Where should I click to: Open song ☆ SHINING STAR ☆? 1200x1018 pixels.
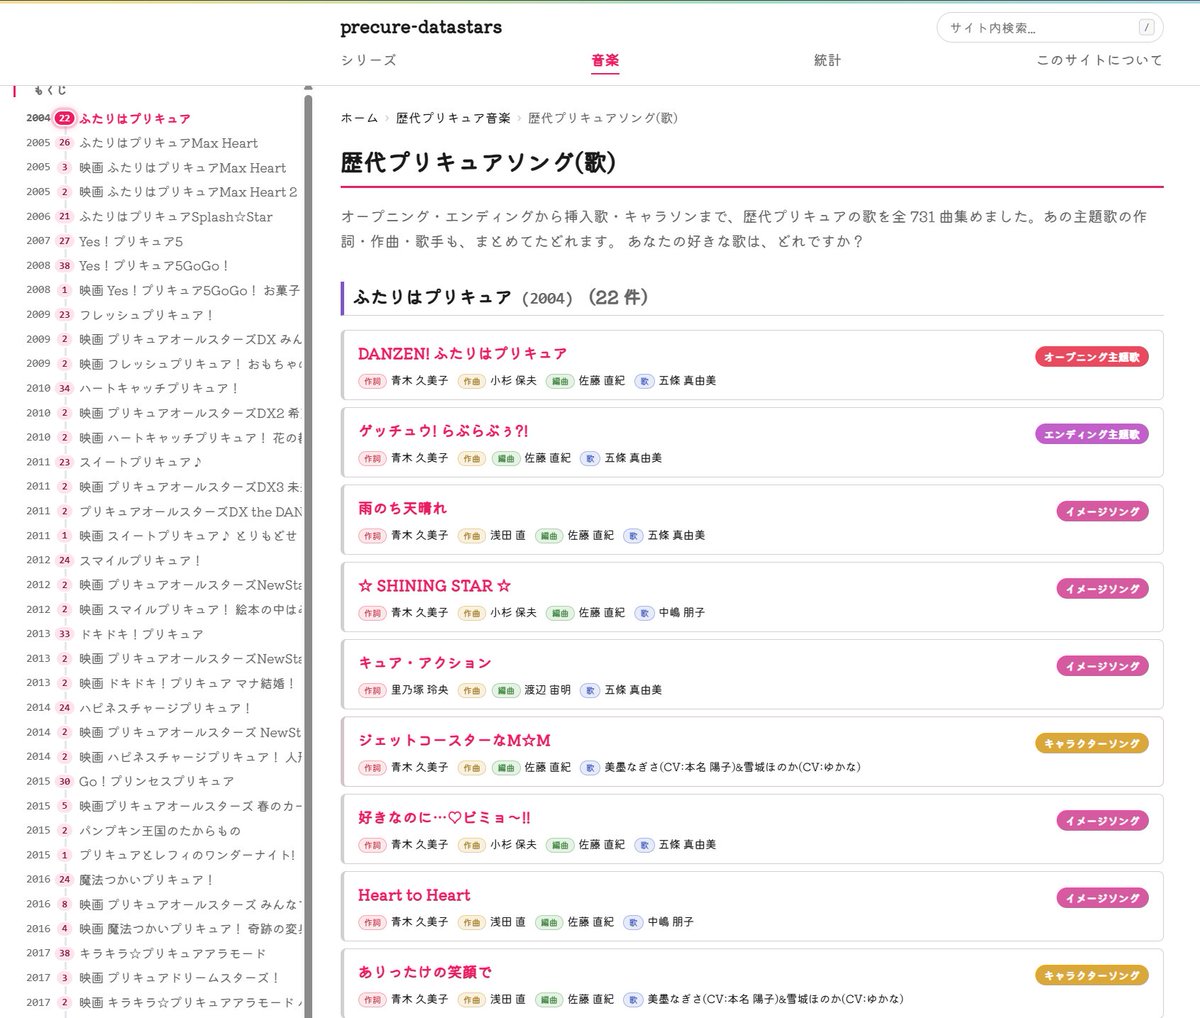point(435,586)
